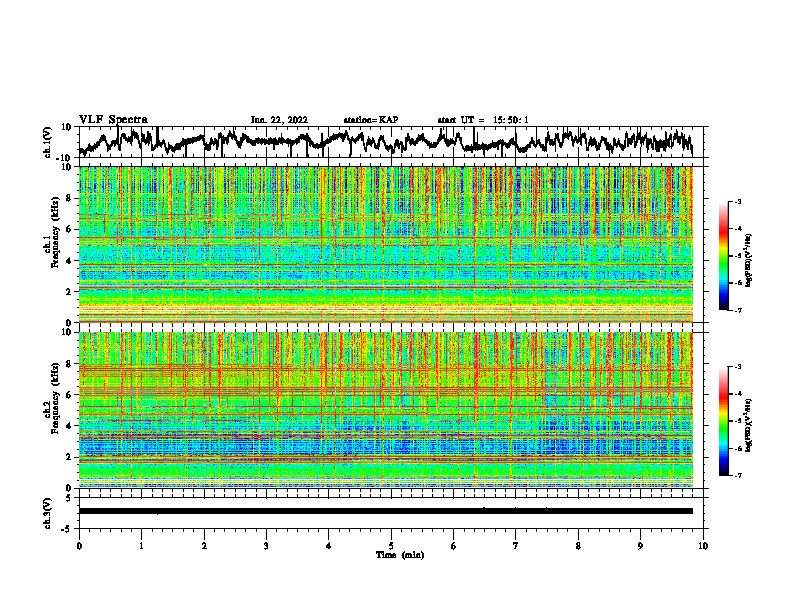Click time axis tick label '10'
The height and width of the screenshot is (612, 792).
click(x=703, y=546)
